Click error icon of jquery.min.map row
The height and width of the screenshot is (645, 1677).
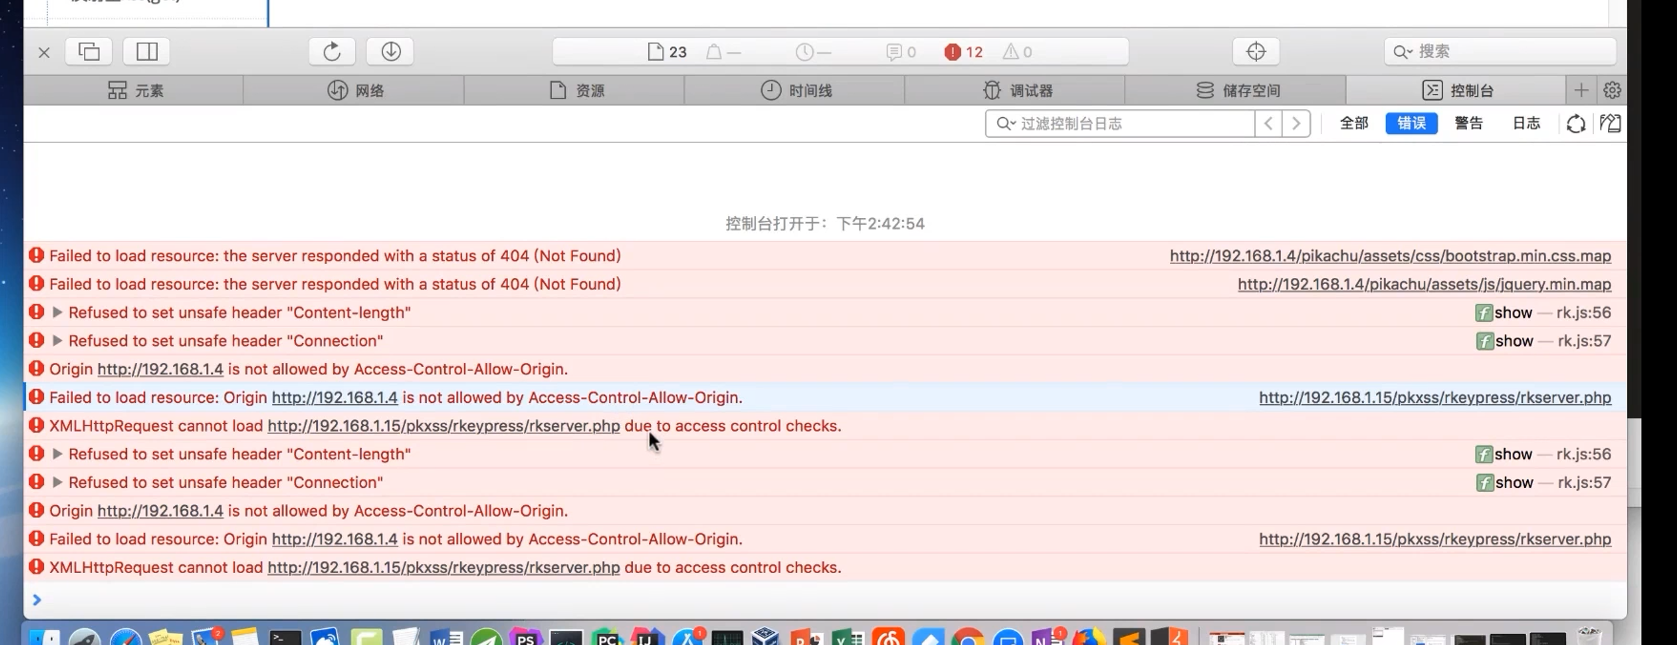pos(36,284)
